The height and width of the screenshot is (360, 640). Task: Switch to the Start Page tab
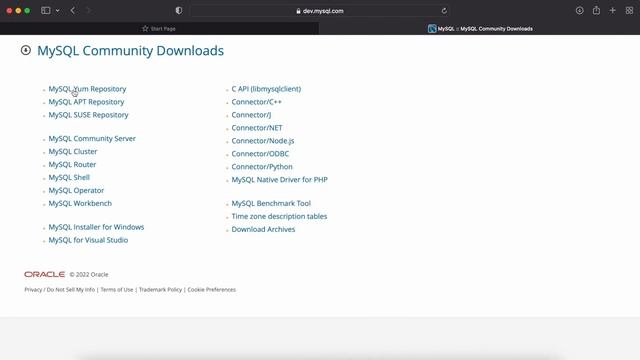(159, 29)
